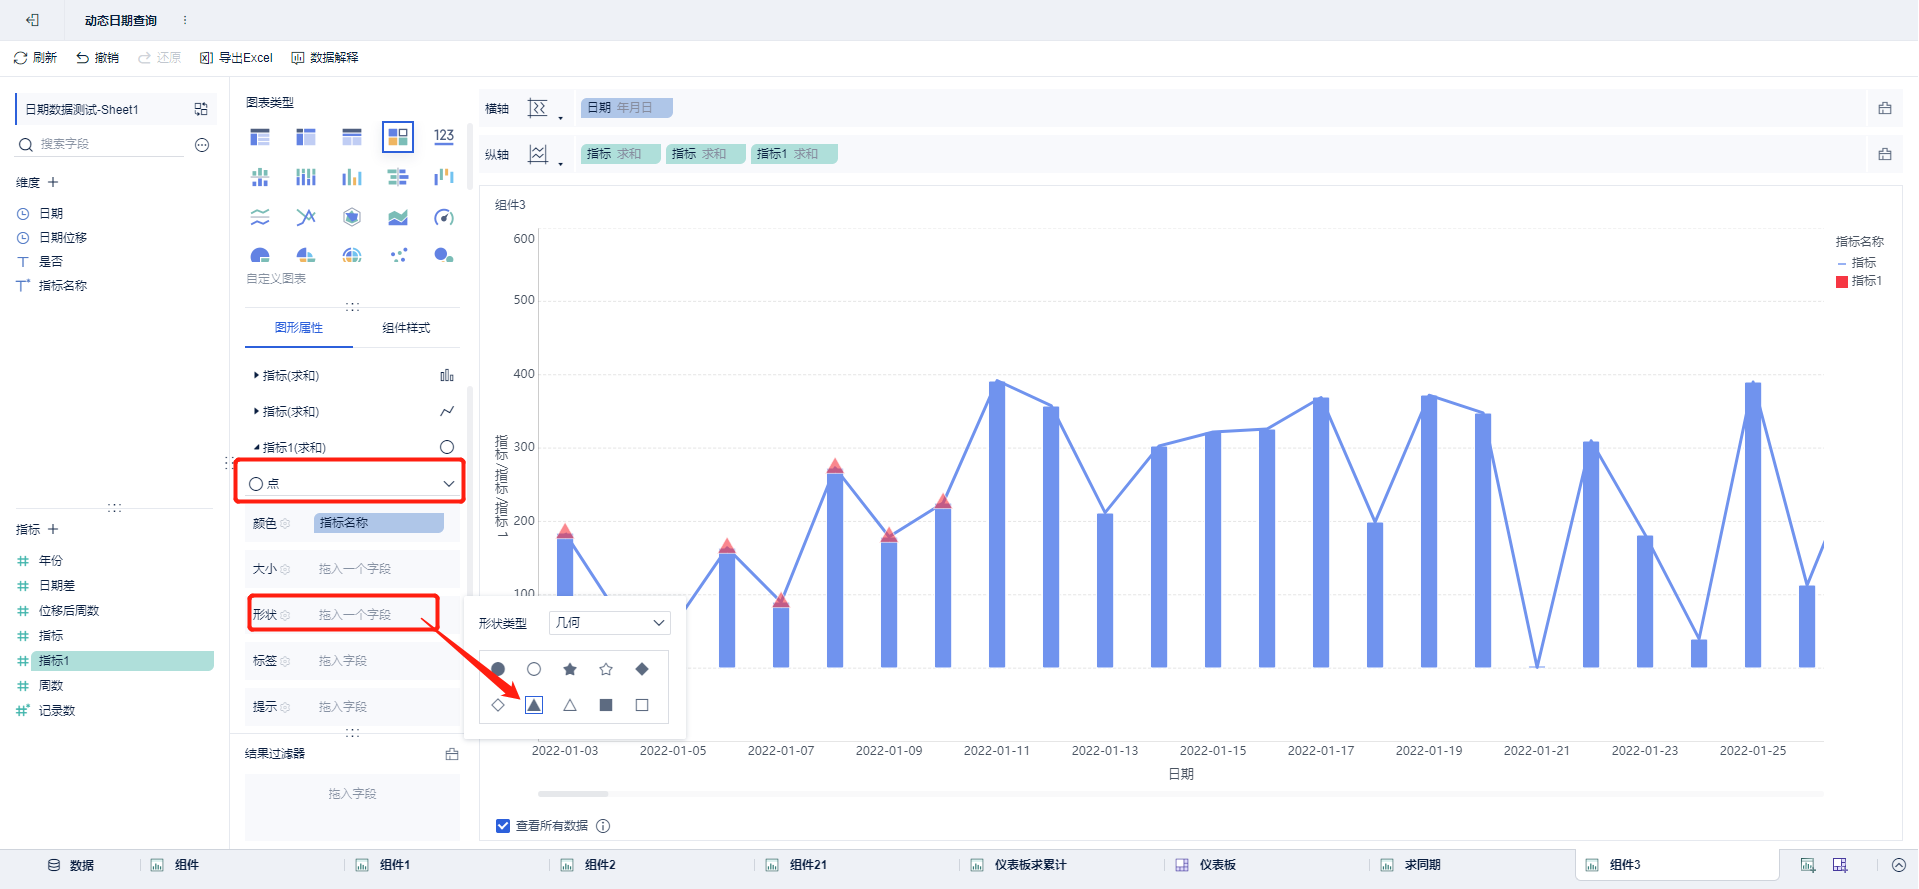This screenshot has width=1919, height=889.
Task: Switch to the 组件样式 tab
Action: click(x=406, y=328)
